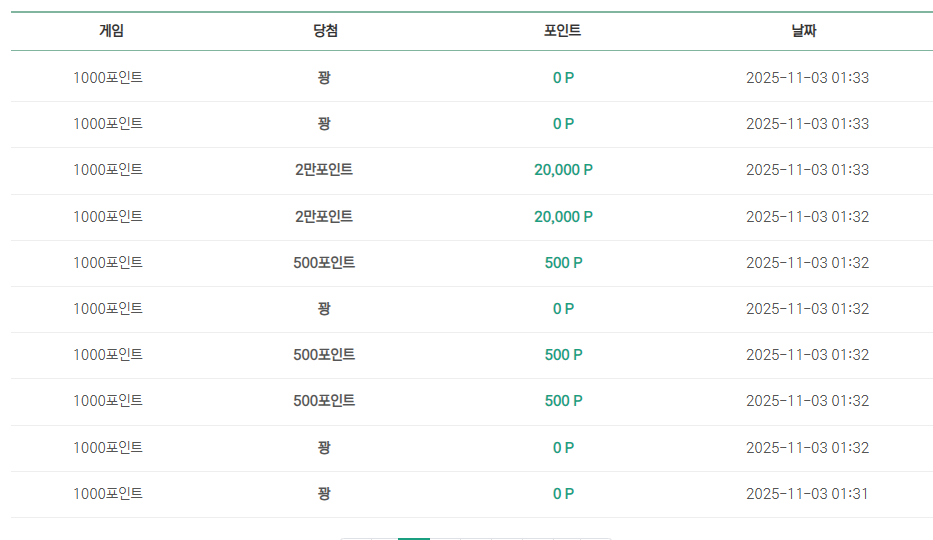The width and height of the screenshot is (933, 540).
Task: Select the topmost 꽝 result in the list
Action: (324, 78)
